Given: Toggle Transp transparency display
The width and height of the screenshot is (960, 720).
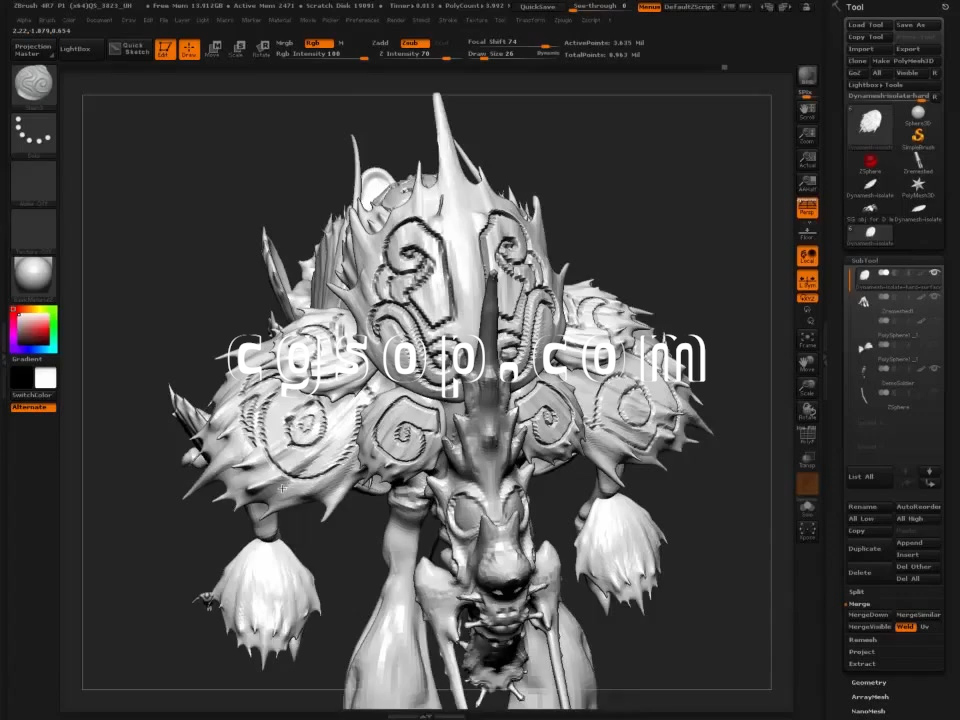Looking at the screenshot, I should 807,459.
